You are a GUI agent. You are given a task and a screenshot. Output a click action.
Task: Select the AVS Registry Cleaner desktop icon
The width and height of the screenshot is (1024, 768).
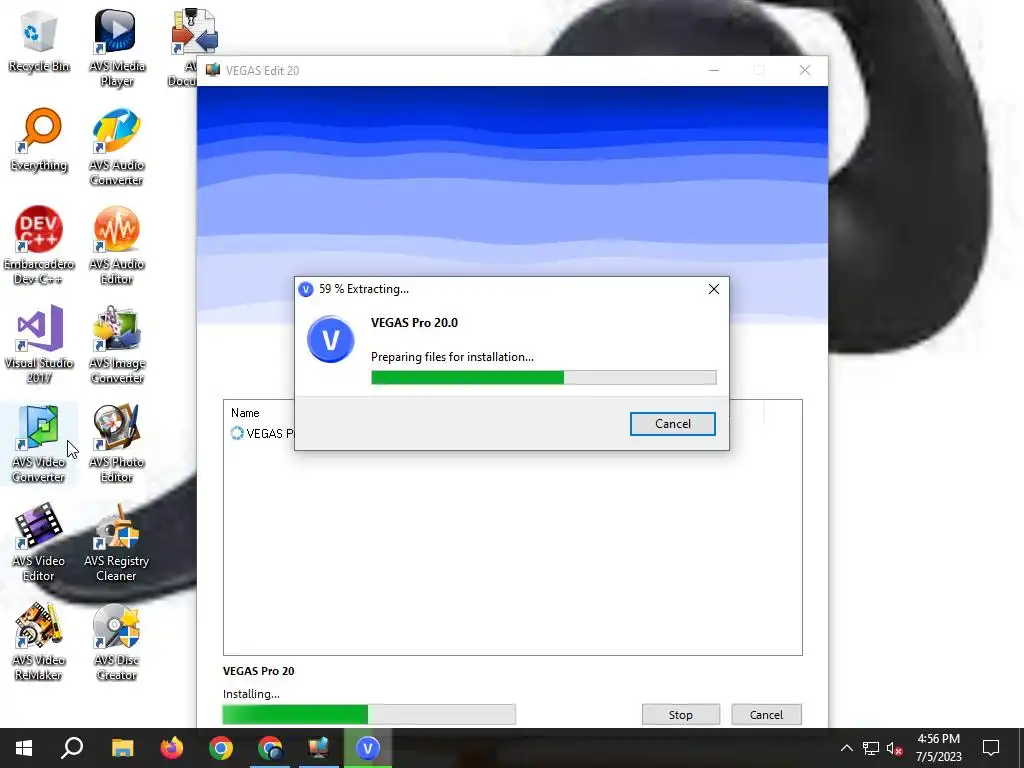(116, 542)
